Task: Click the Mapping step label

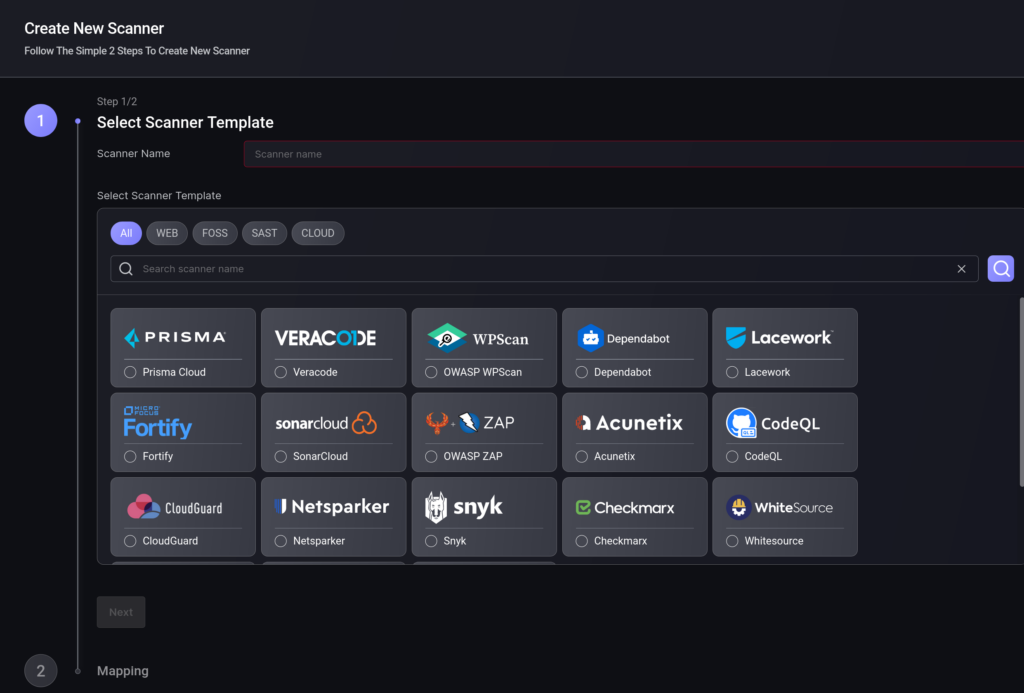Action: point(123,671)
